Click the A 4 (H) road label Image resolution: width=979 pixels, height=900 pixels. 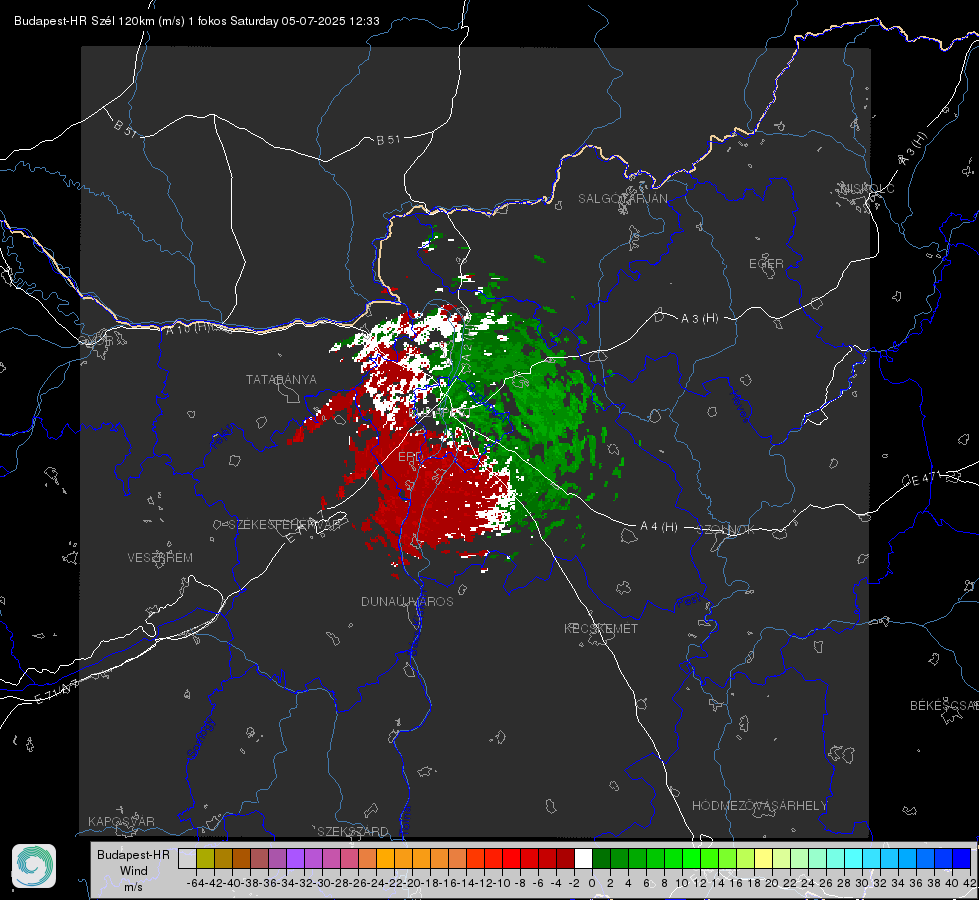(659, 527)
